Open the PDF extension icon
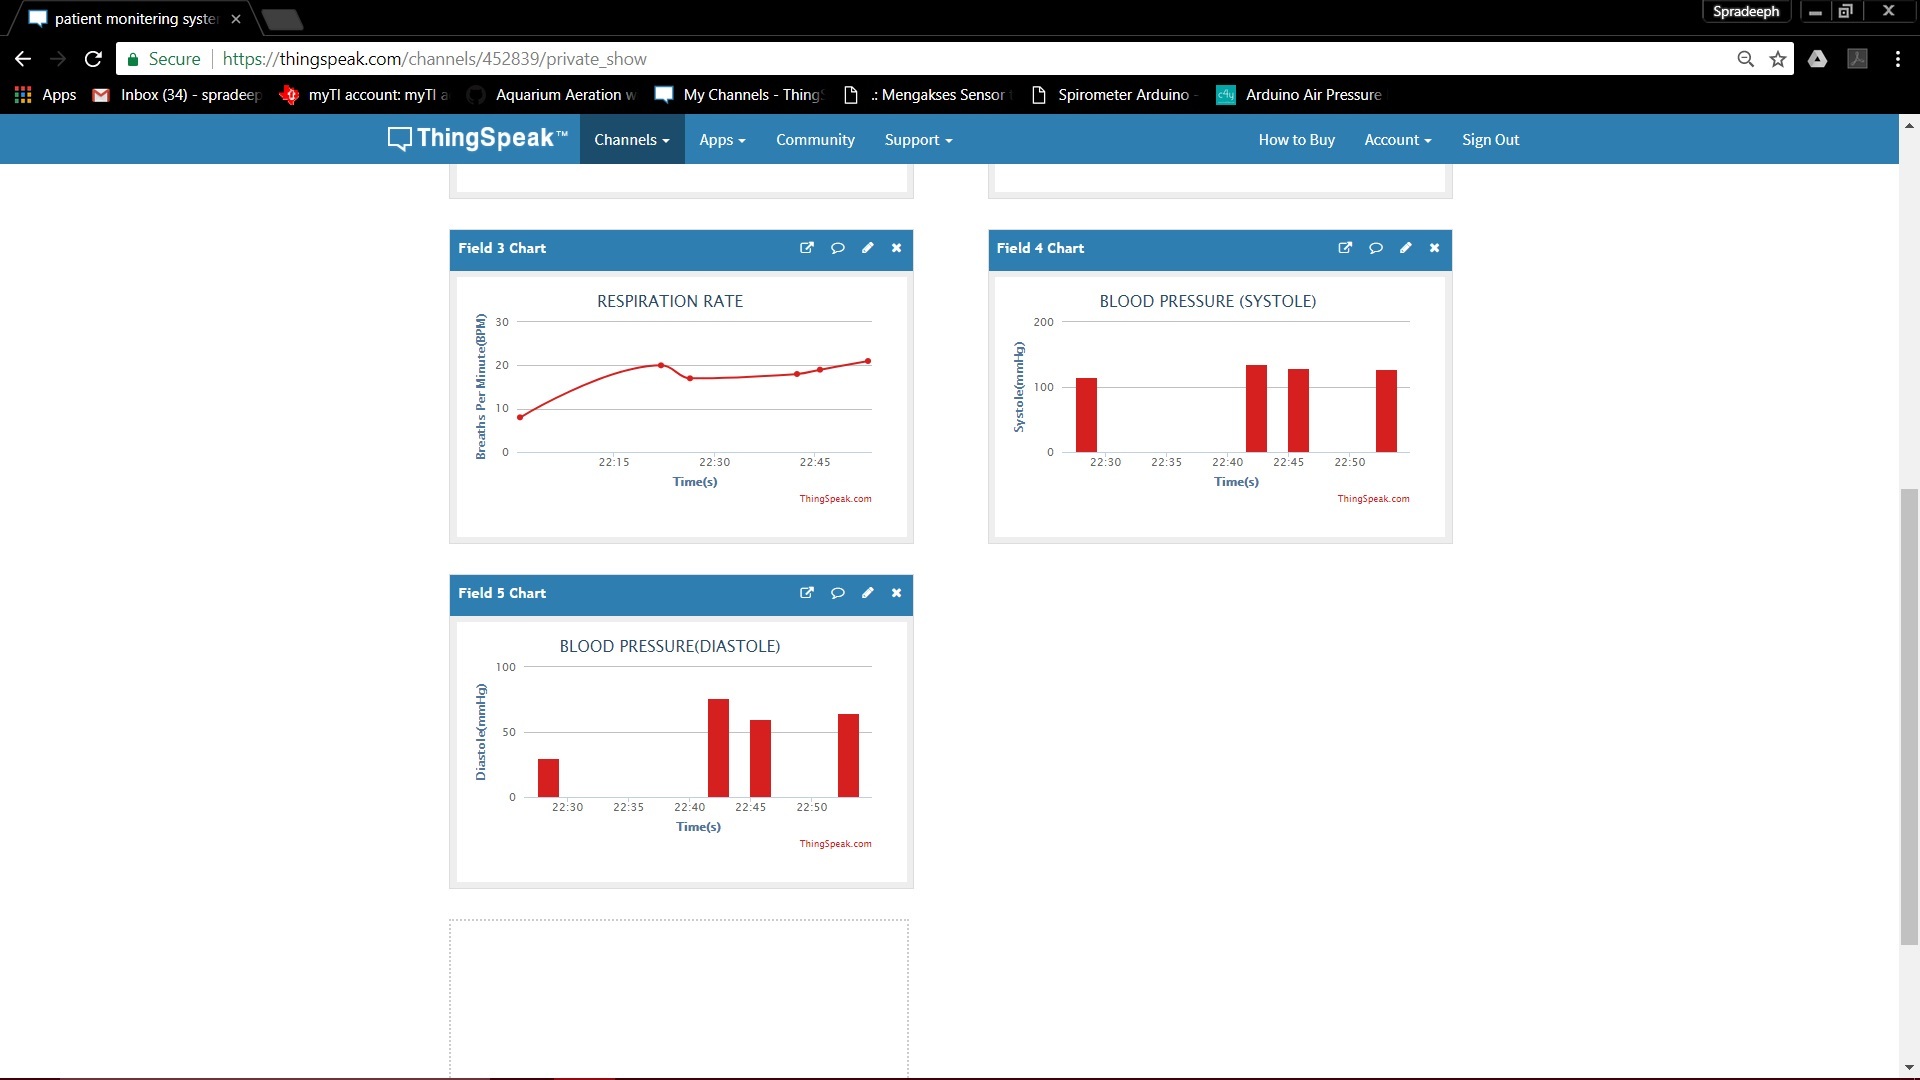The height and width of the screenshot is (1080, 1920). [x=1858, y=59]
